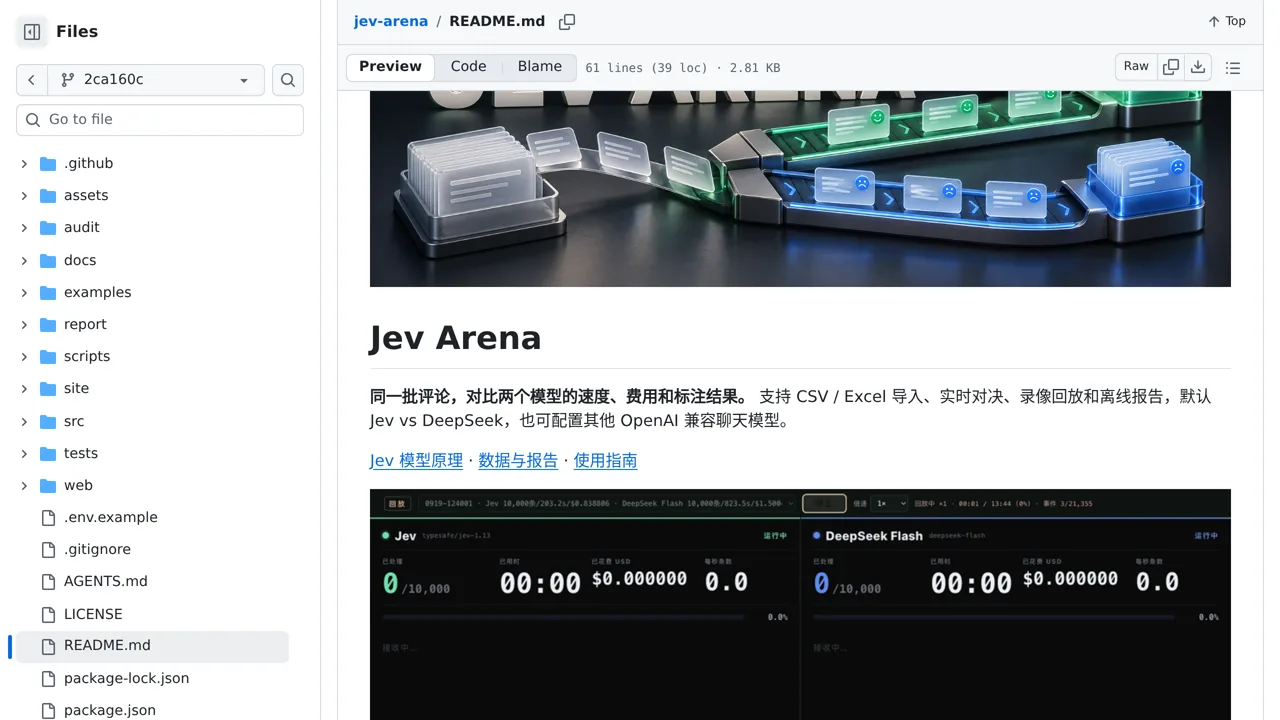
Task: Open the web folder
Action: (78, 485)
